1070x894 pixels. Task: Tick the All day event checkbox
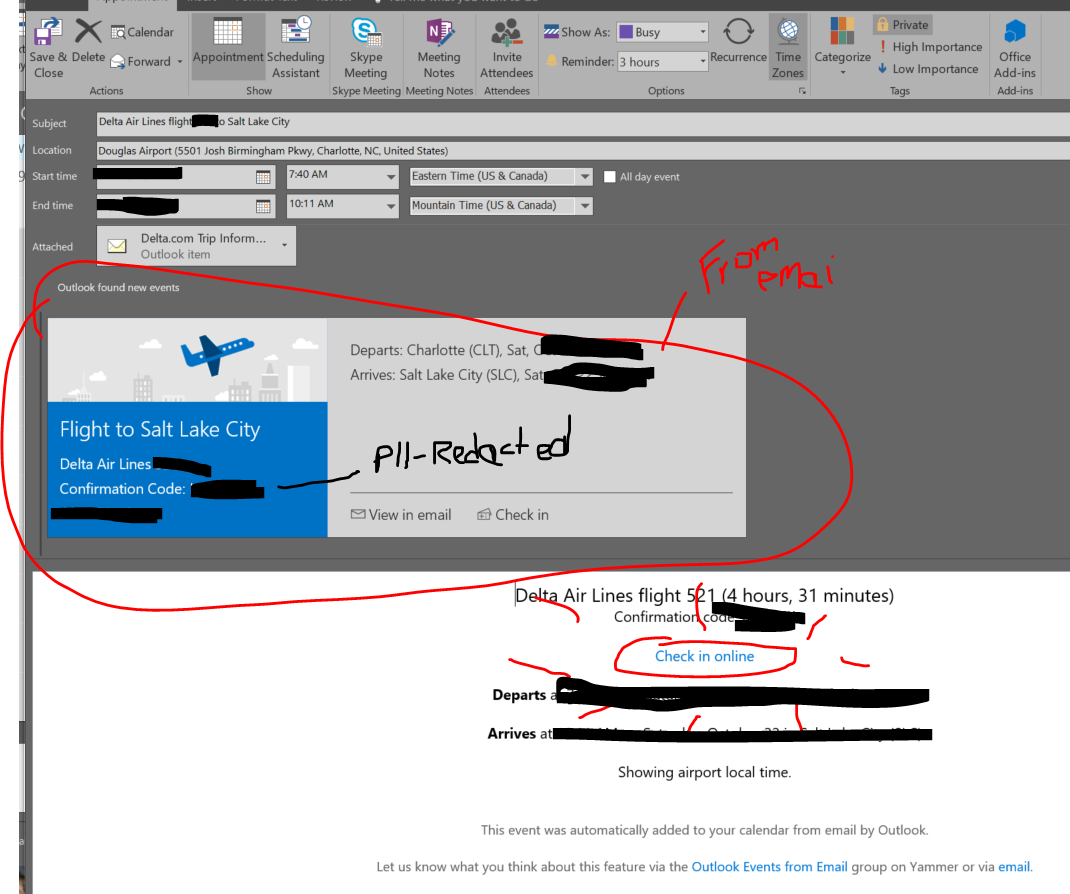tap(609, 177)
